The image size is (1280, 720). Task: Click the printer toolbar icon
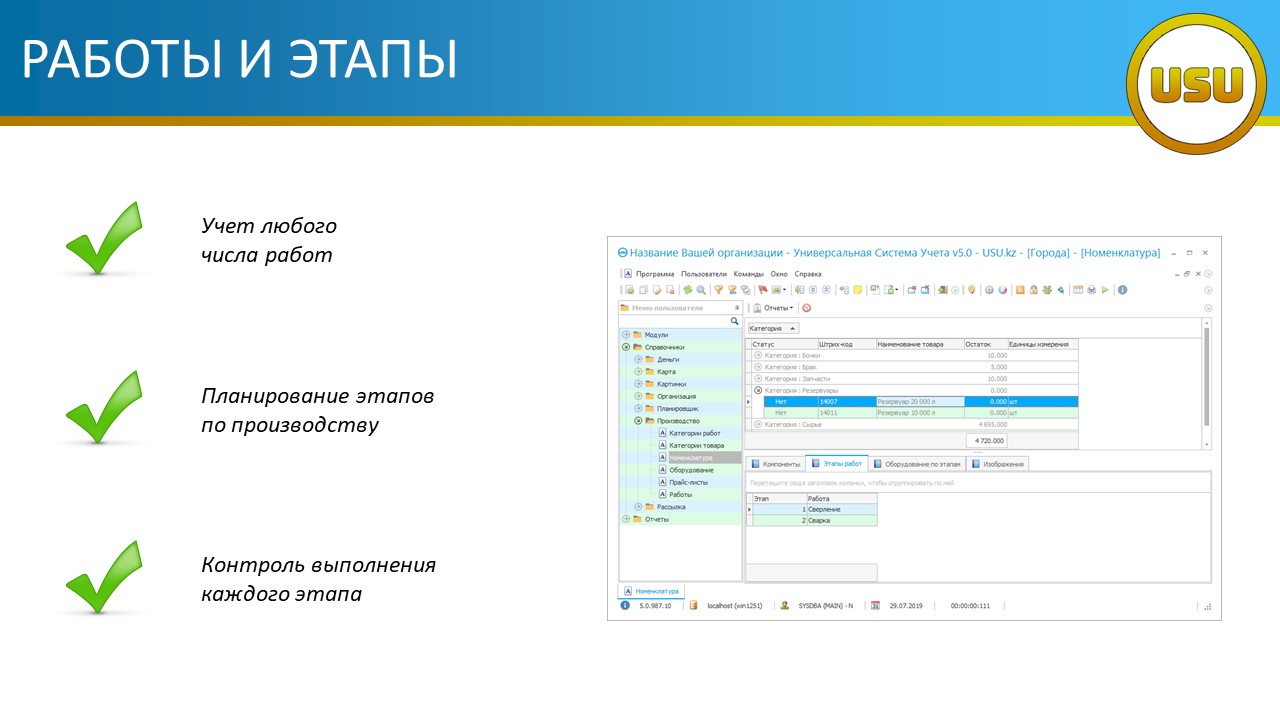tap(1092, 290)
